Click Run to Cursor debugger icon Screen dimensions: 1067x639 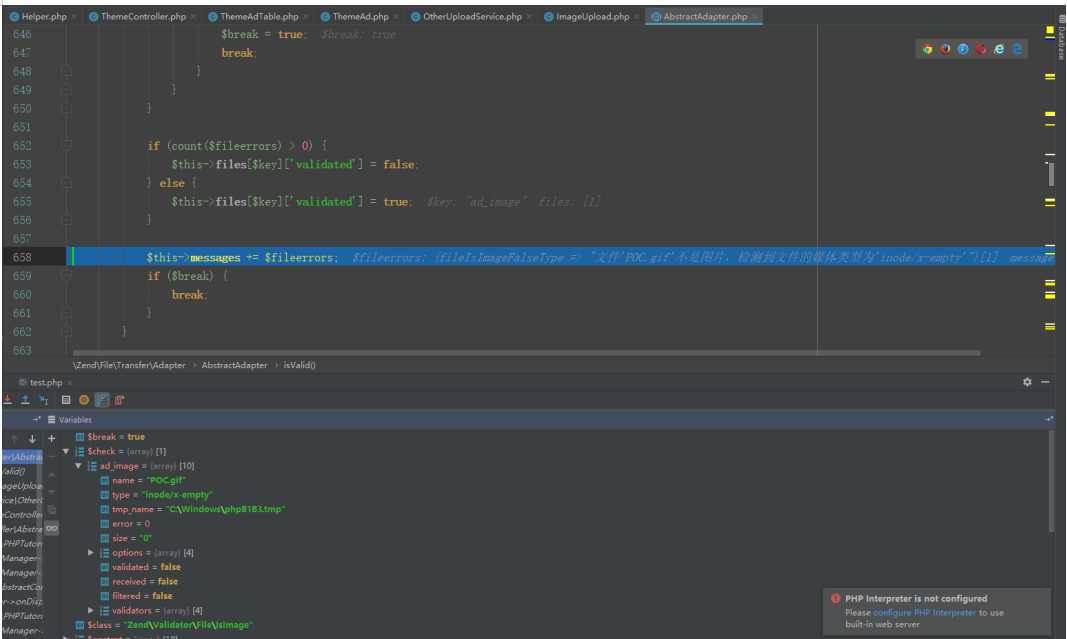pos(44,400)
